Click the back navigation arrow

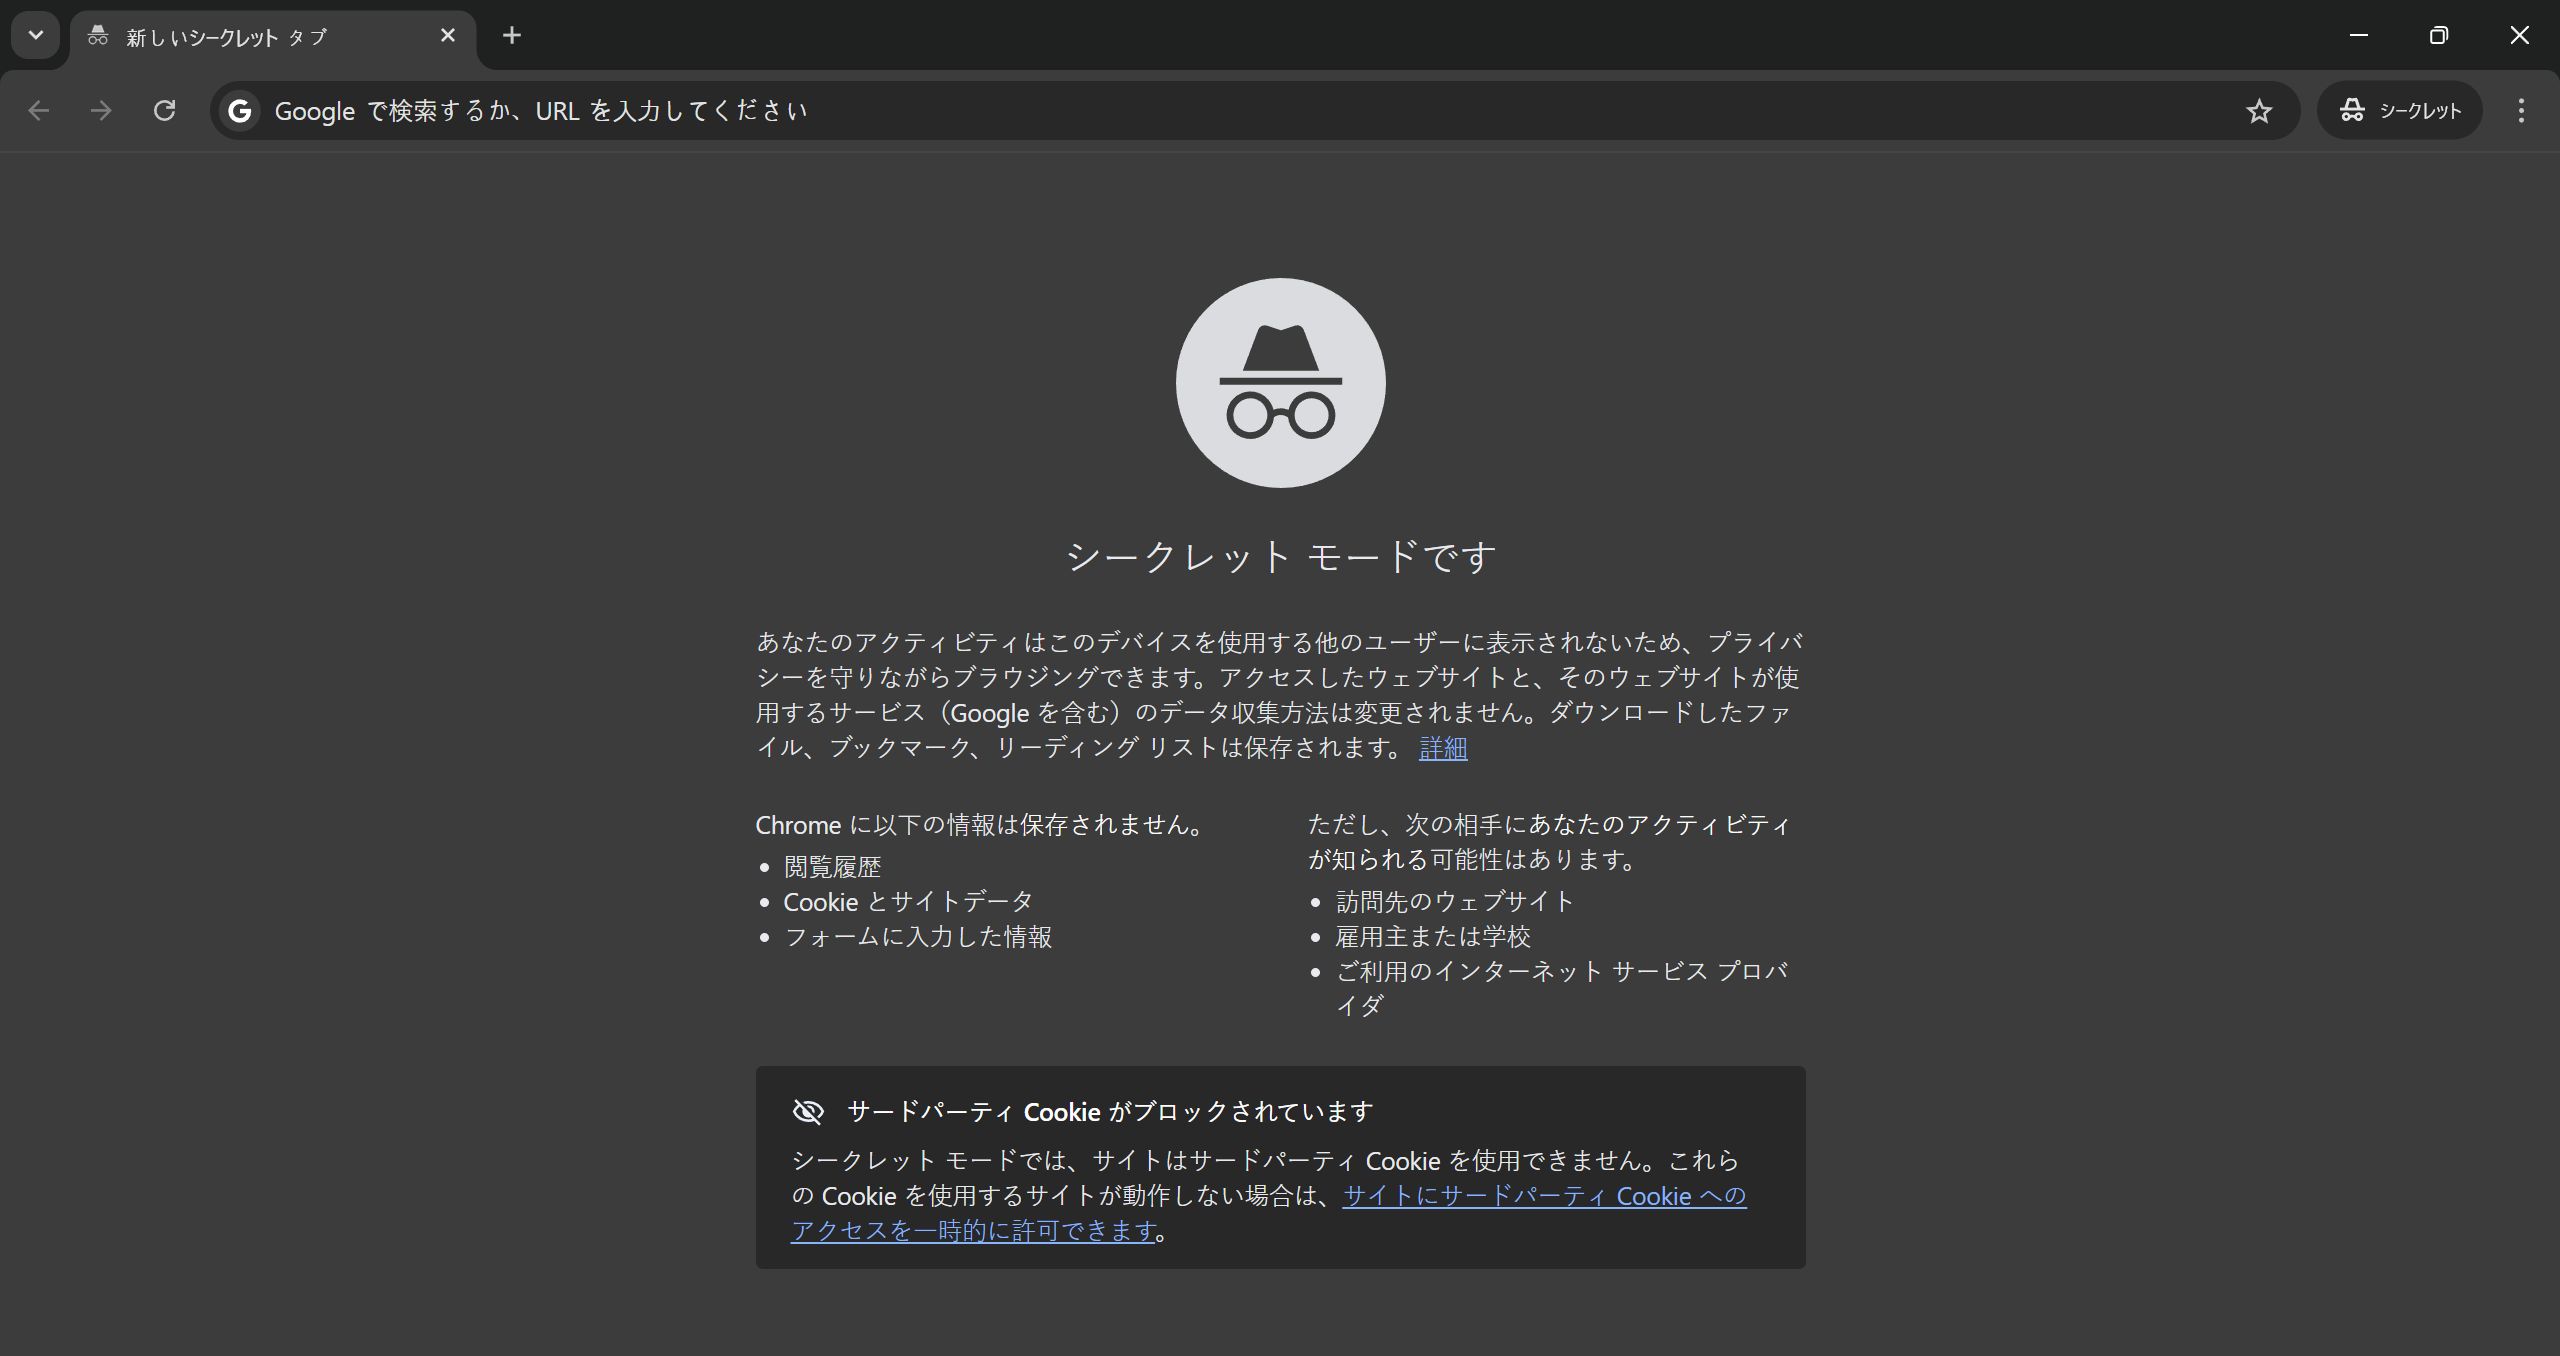point(38,110)
